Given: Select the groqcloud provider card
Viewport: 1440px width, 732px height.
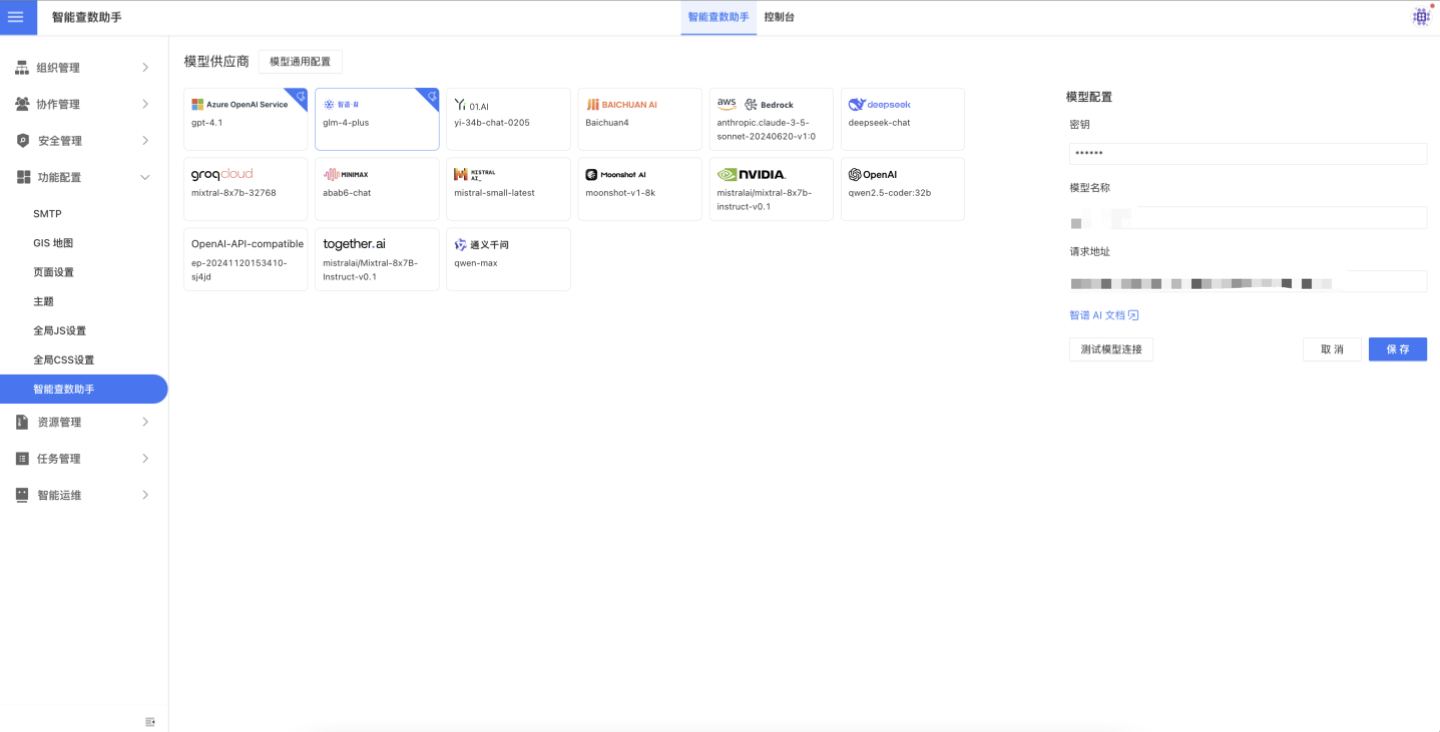Looking at the screenshot, I should [246, 189].
